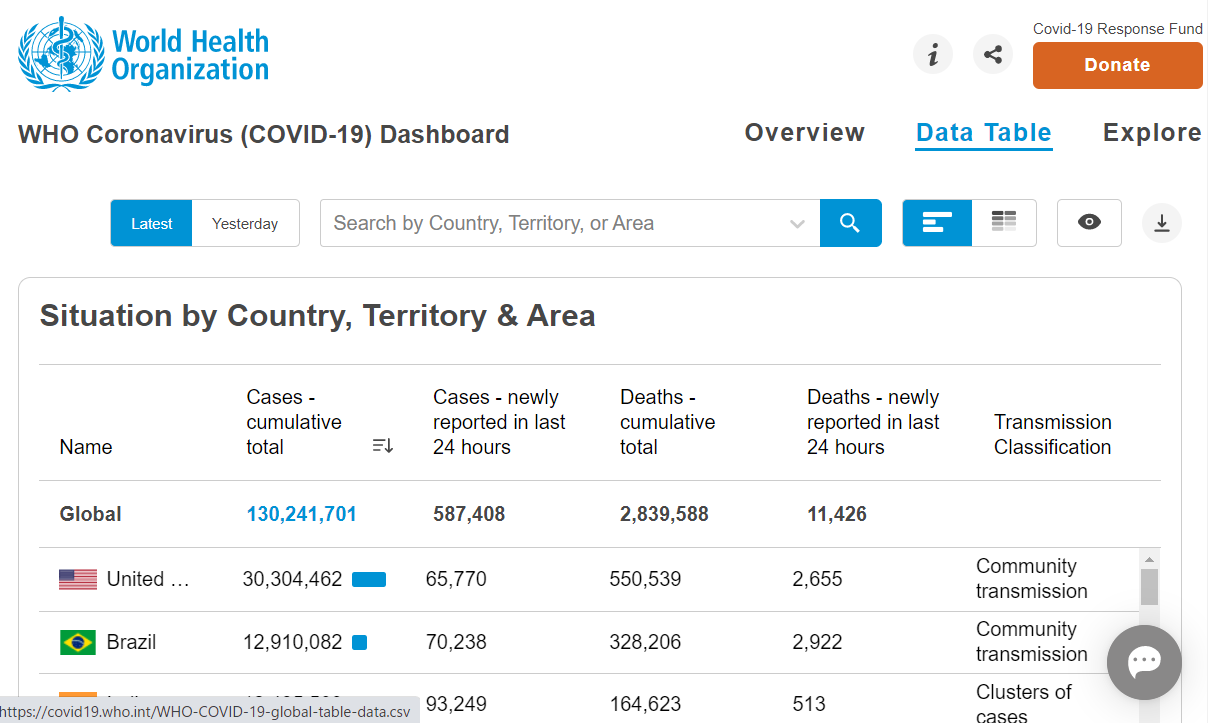
Task: Click the Global row label
Action: coord(91,514)
